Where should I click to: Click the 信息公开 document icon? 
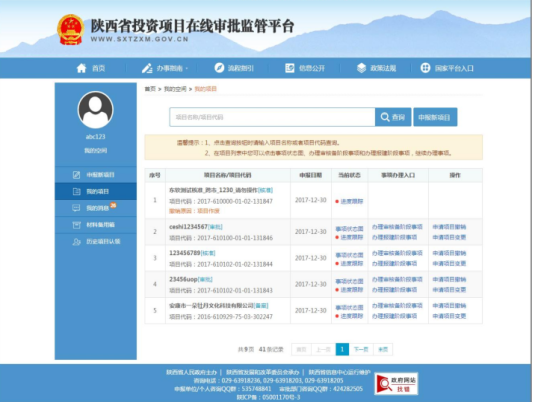(x=290, y=68)
